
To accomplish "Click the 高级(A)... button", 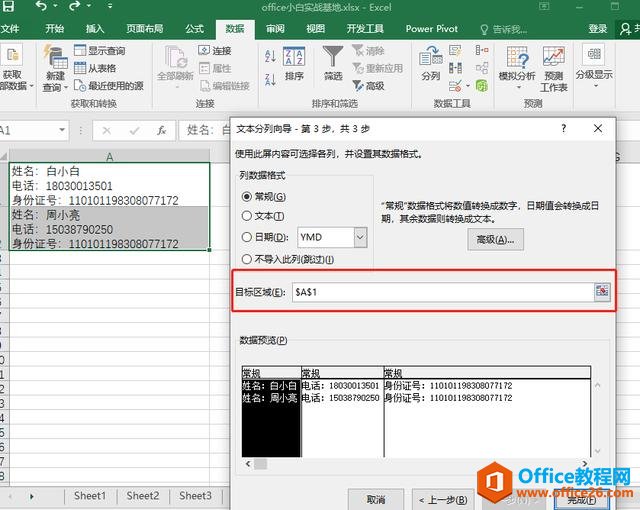I will (x=495, y=239).
